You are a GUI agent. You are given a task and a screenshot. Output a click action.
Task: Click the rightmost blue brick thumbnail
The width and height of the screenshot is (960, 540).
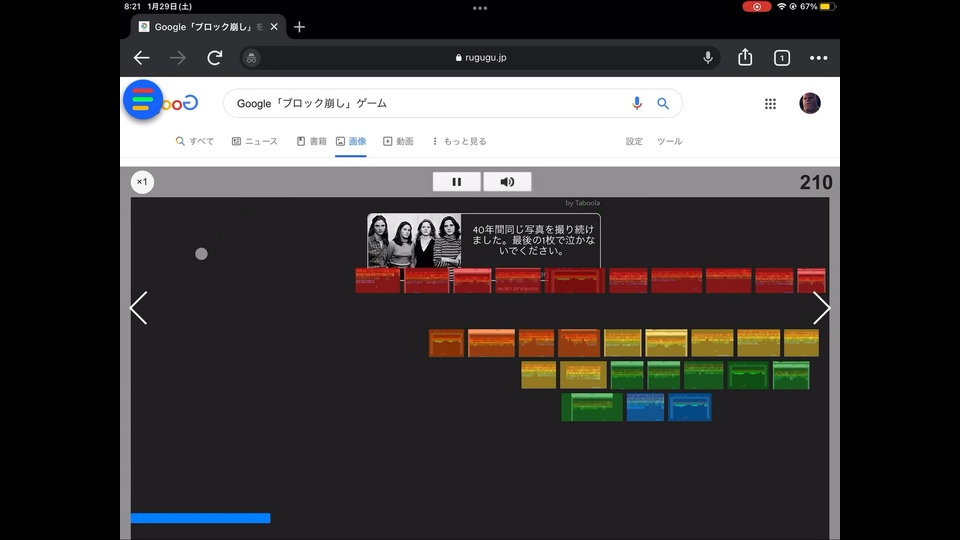[x=690, y=407]
